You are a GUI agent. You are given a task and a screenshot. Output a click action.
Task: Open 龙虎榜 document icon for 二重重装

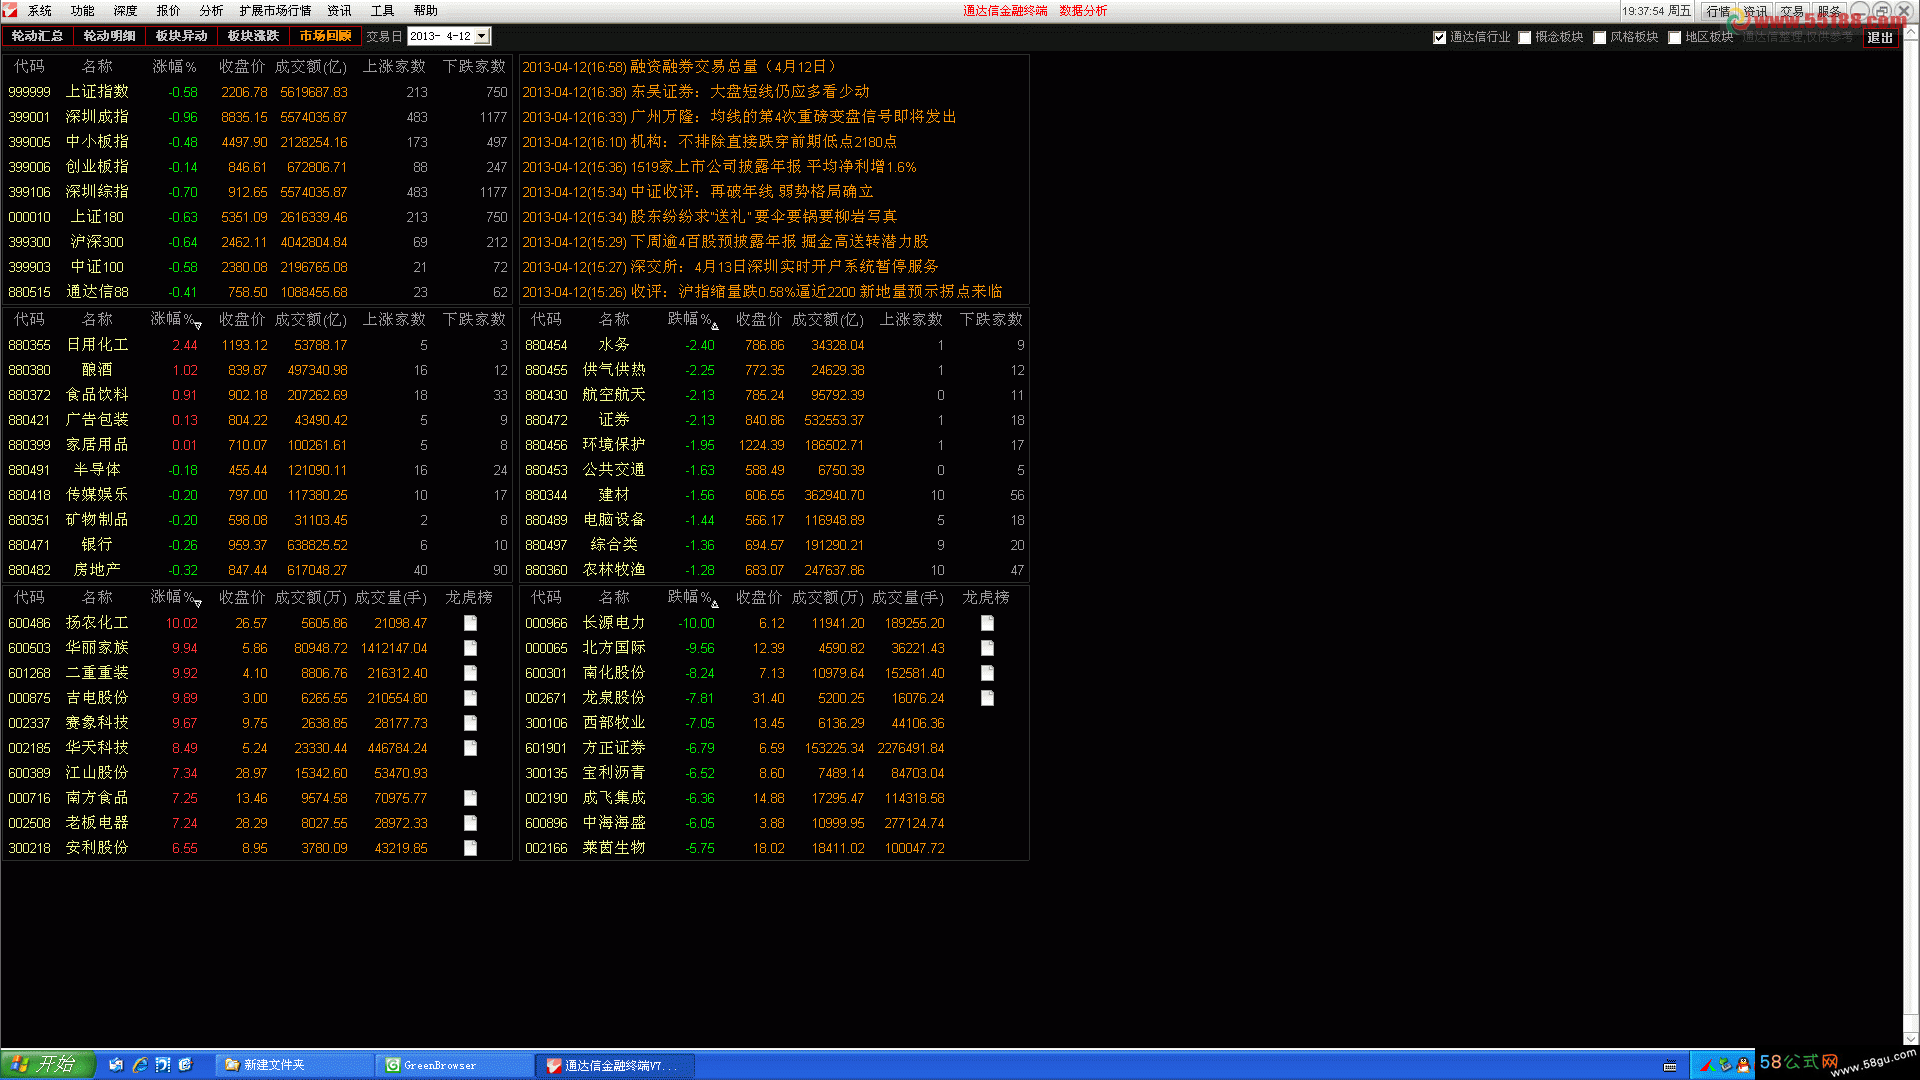click(470, 673)
